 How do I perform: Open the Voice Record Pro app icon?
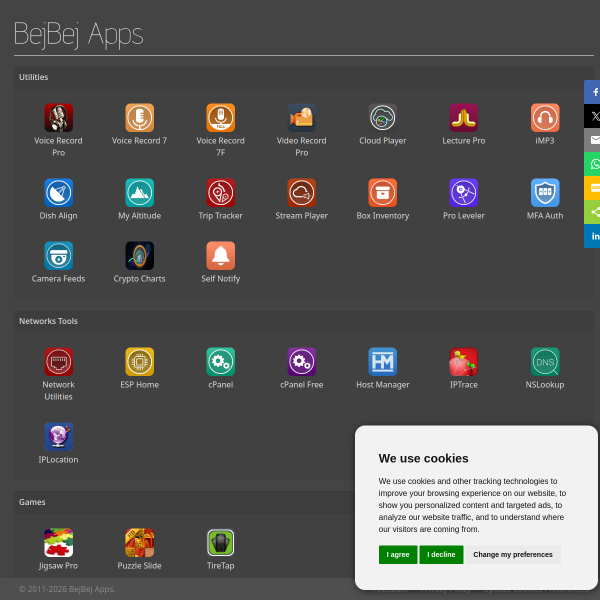(x=59, y=117)
